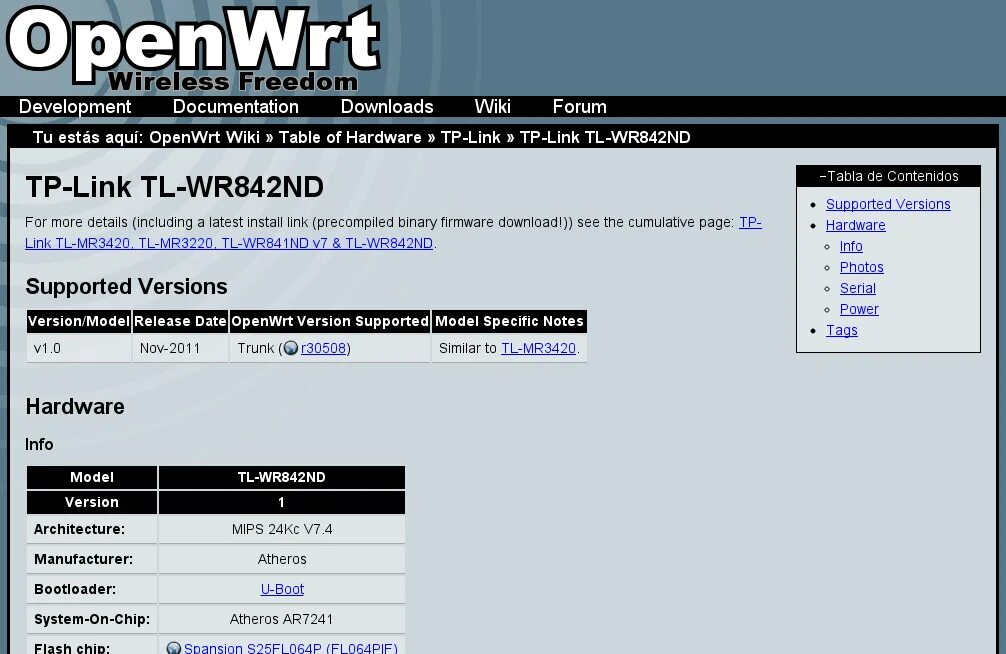Click the Release Date column header
The width and height of the screenshot is (1006, 654).
point(180,321)
